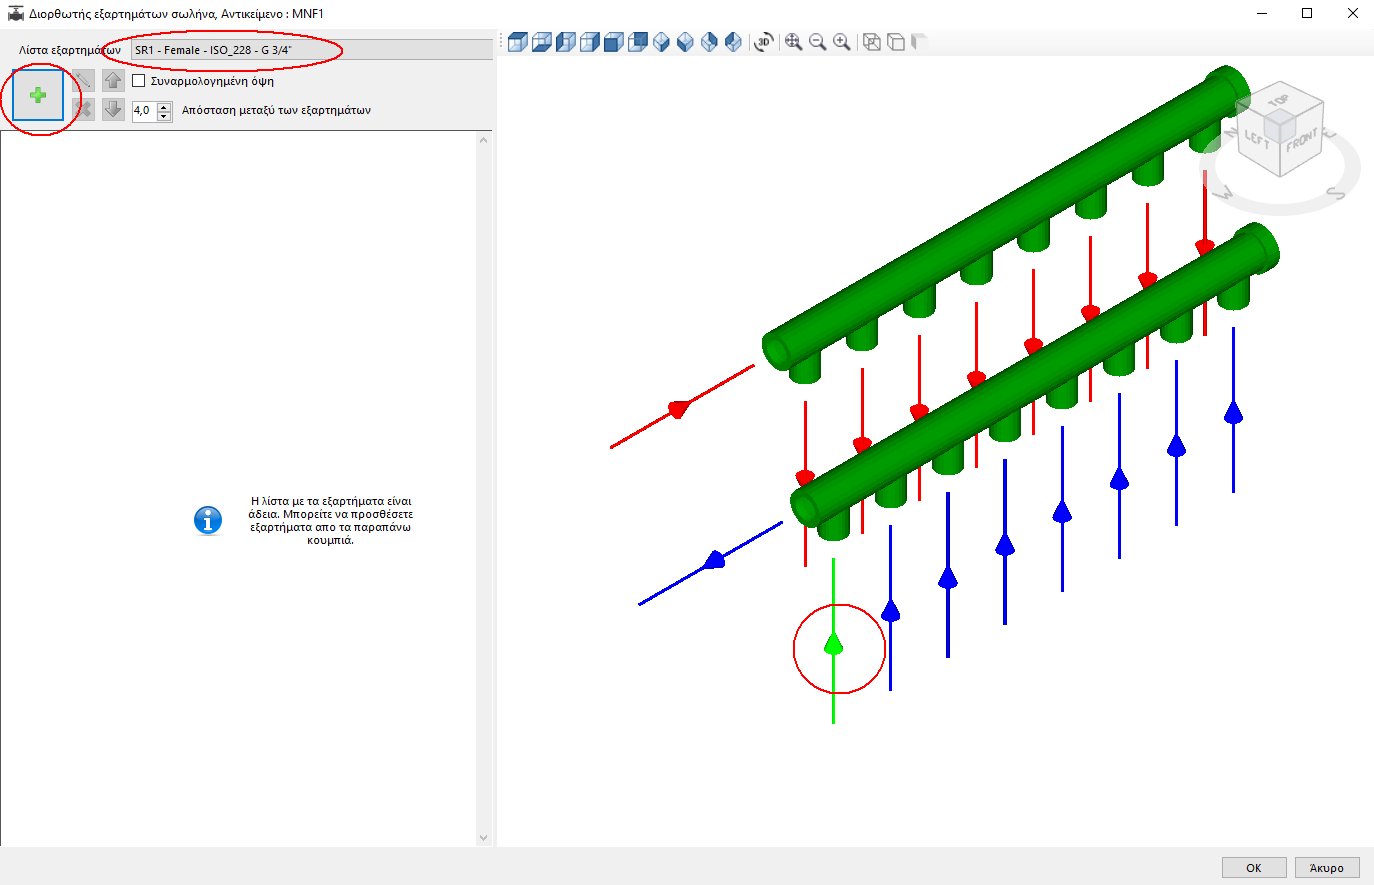Confirm changes with the OK button
Viewport: 1374px width, 885px height.
coord(1253,867)
